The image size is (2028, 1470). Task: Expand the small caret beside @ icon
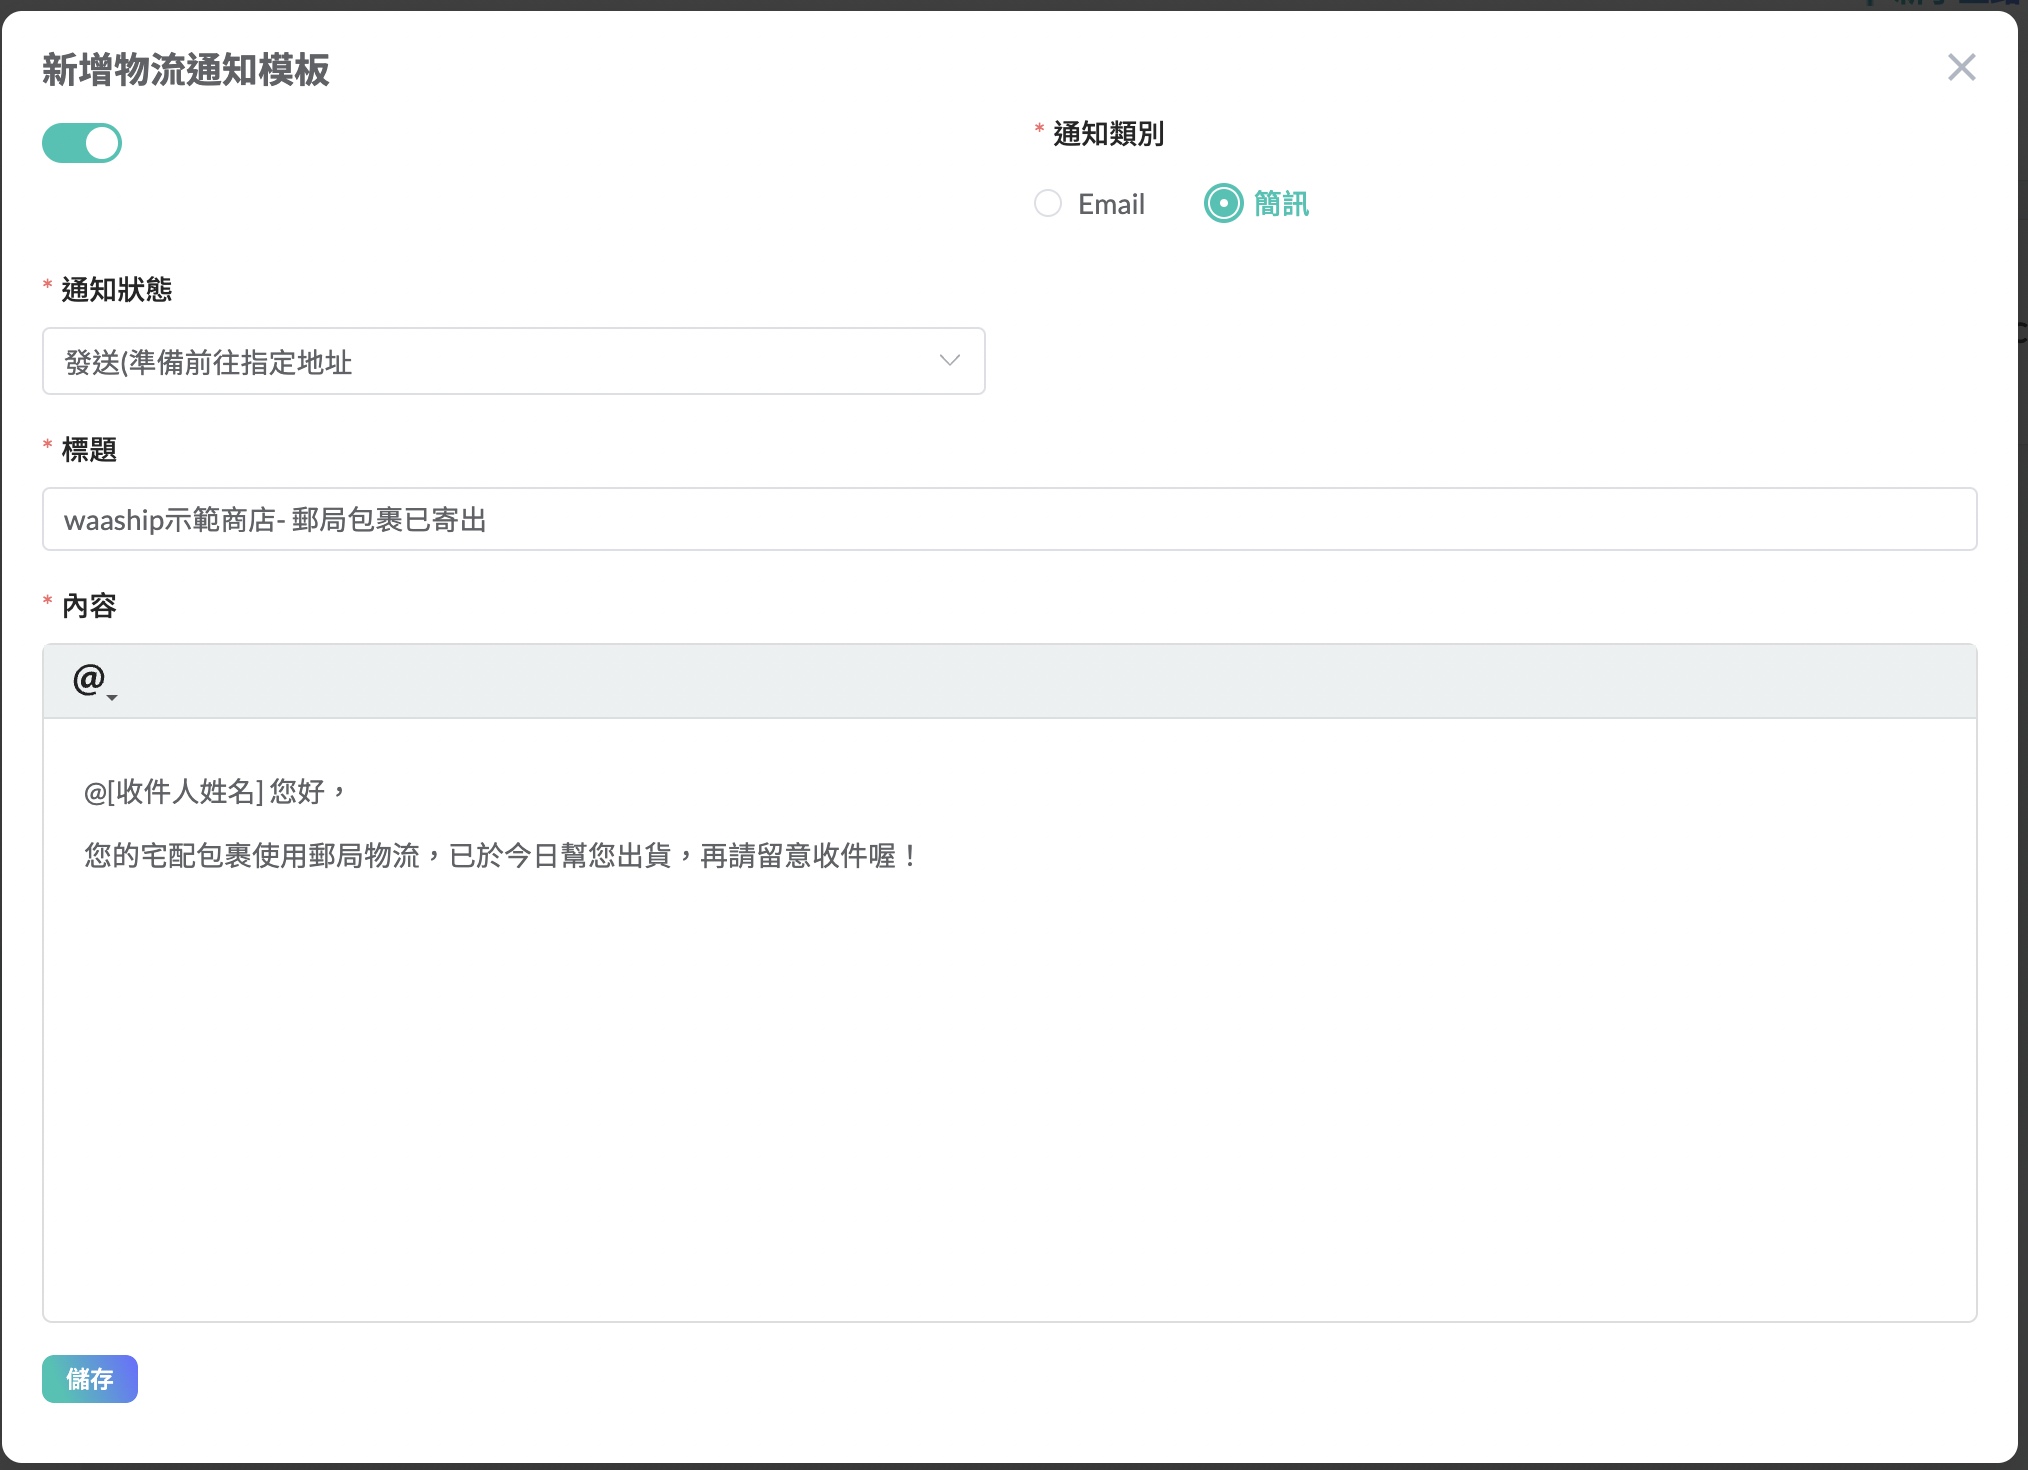click(x=112, y=697)
